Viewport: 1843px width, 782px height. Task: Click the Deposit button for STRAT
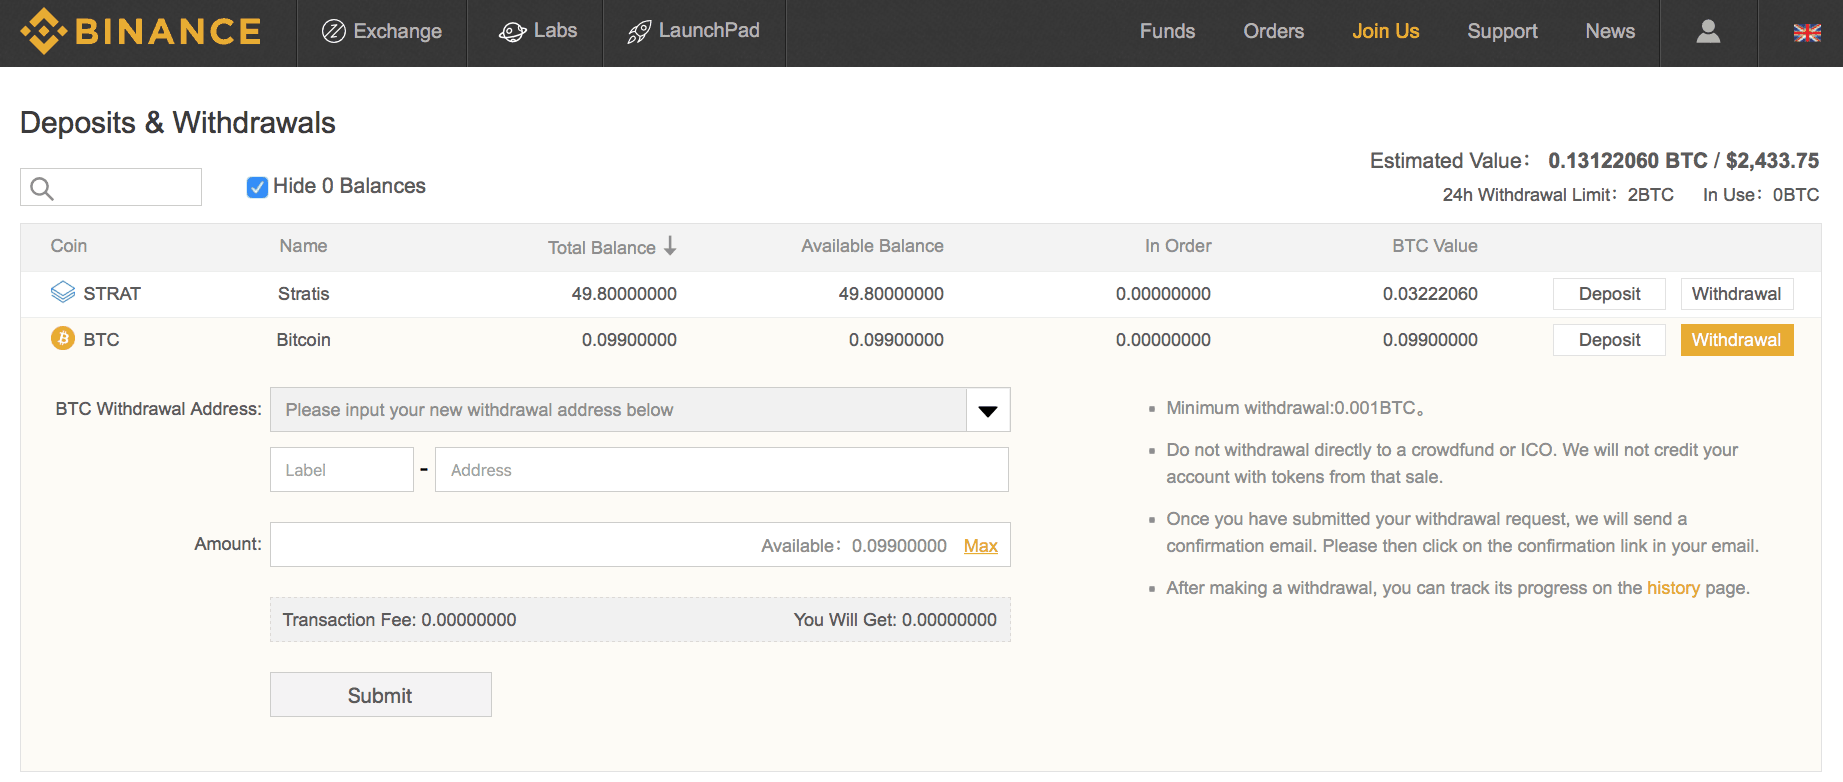1608,294
